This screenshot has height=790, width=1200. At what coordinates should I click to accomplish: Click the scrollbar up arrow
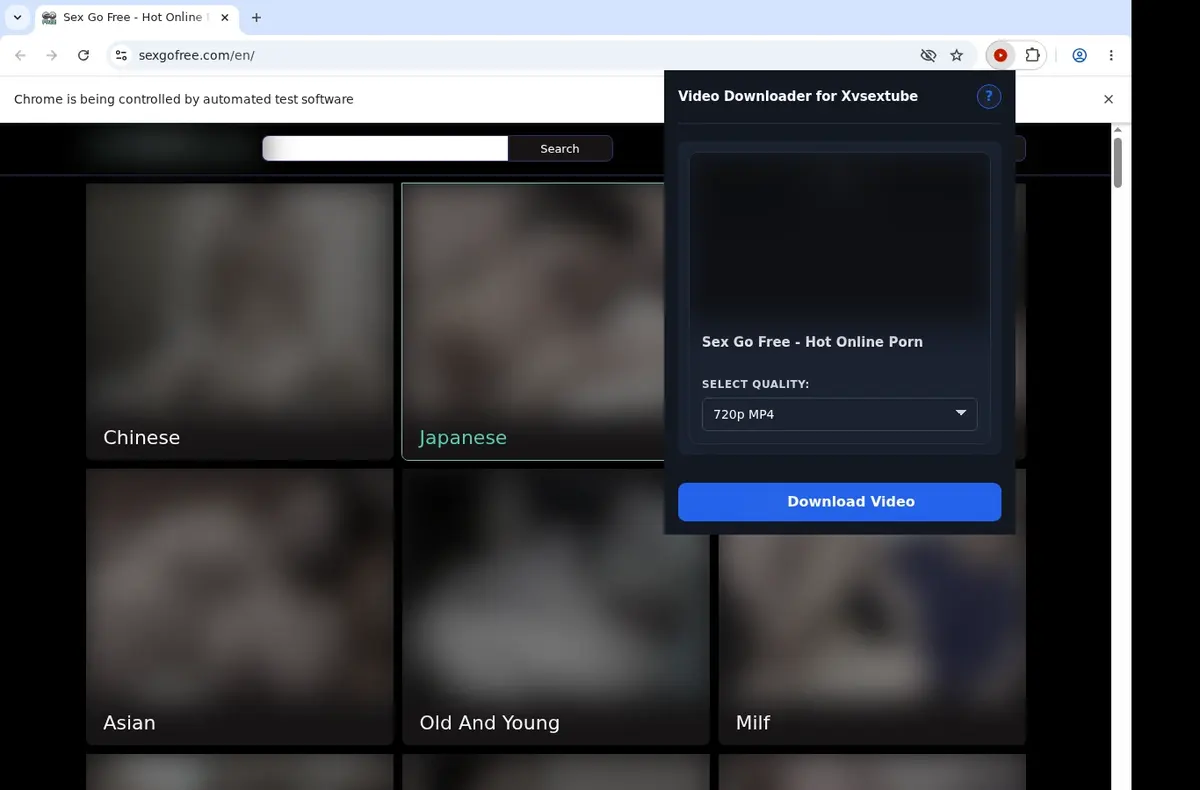tap(1118, 130)
